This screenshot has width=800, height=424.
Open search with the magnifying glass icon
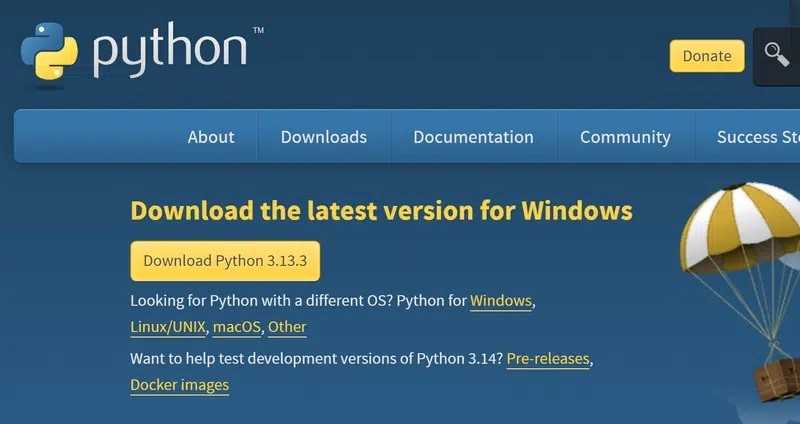(777, 54)
